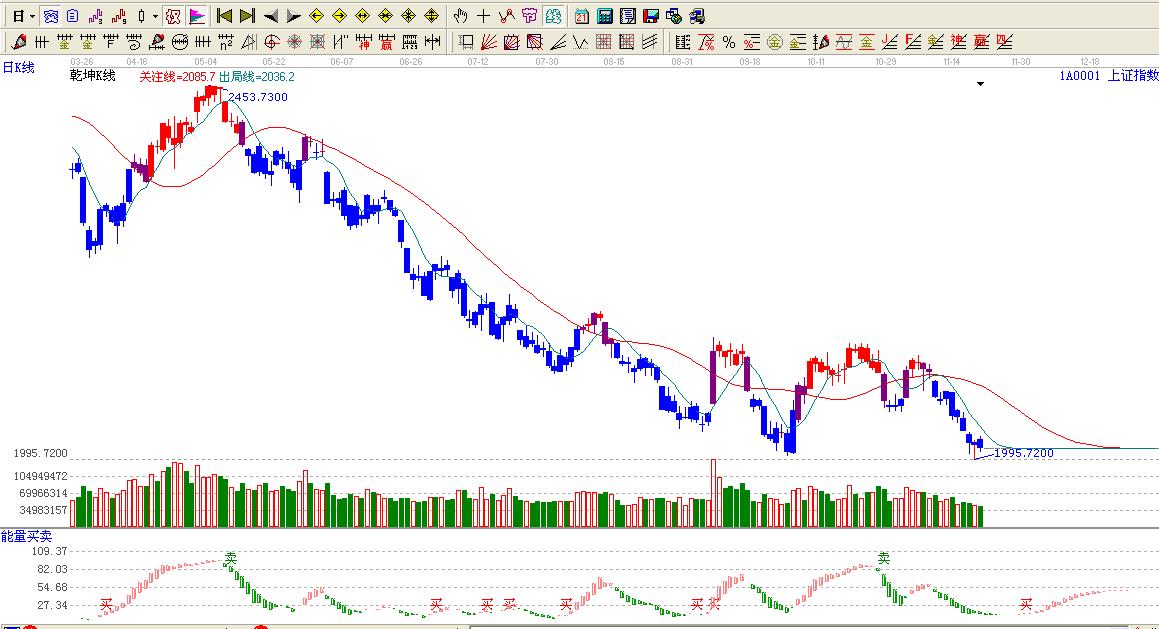Expand the candlestick style dropdown arrow
Screen dimensions: 1159x629
[155, 16]
